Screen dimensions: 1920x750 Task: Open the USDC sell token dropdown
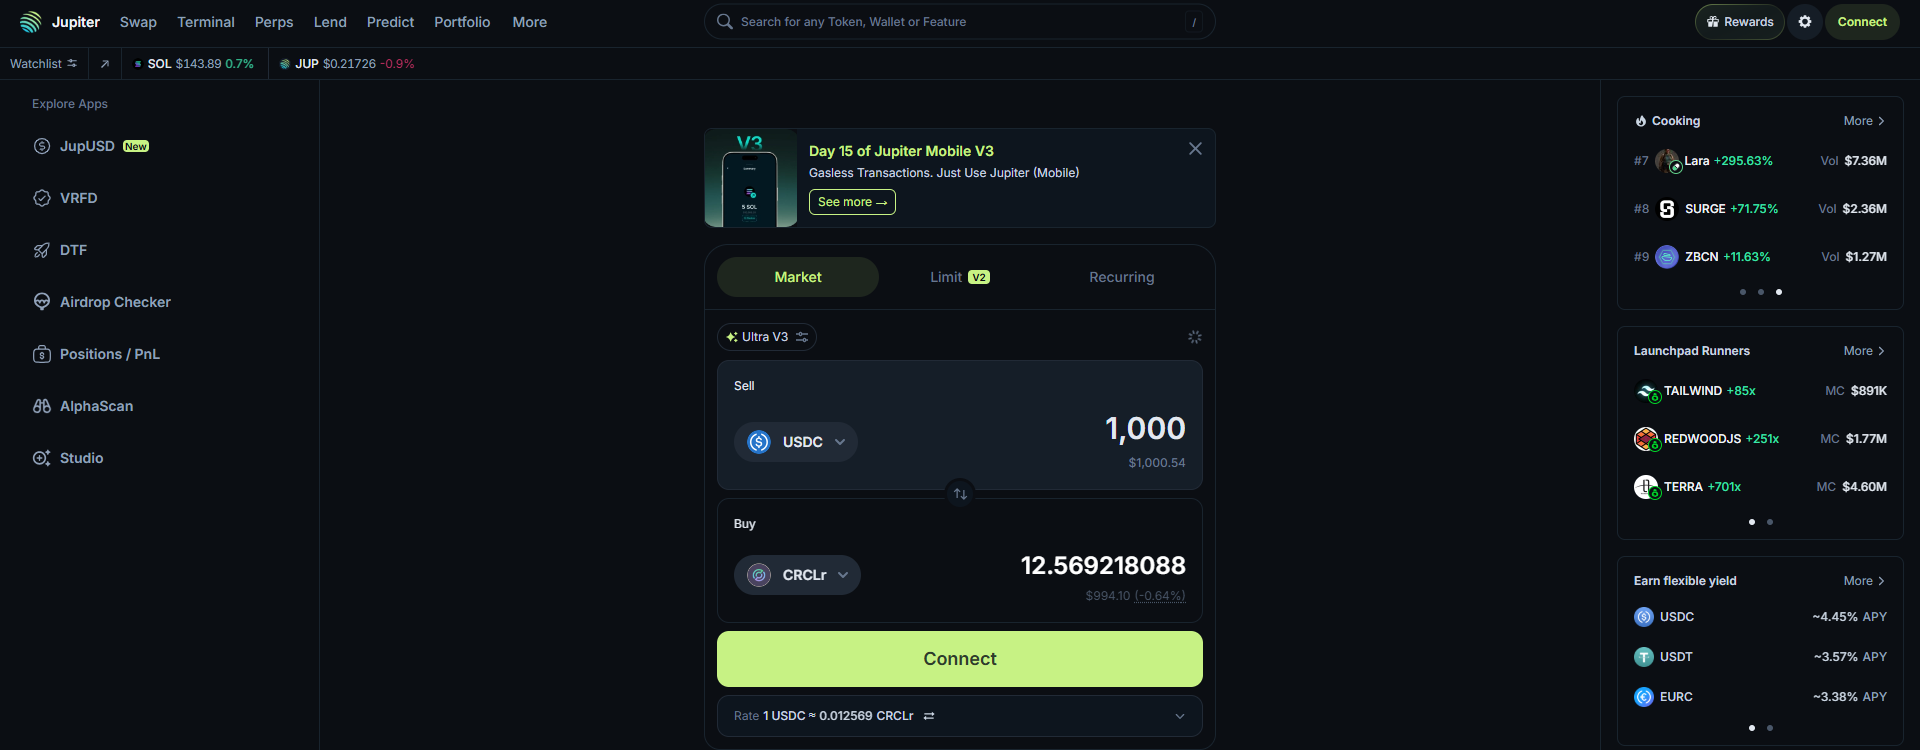tap(796, 442)
